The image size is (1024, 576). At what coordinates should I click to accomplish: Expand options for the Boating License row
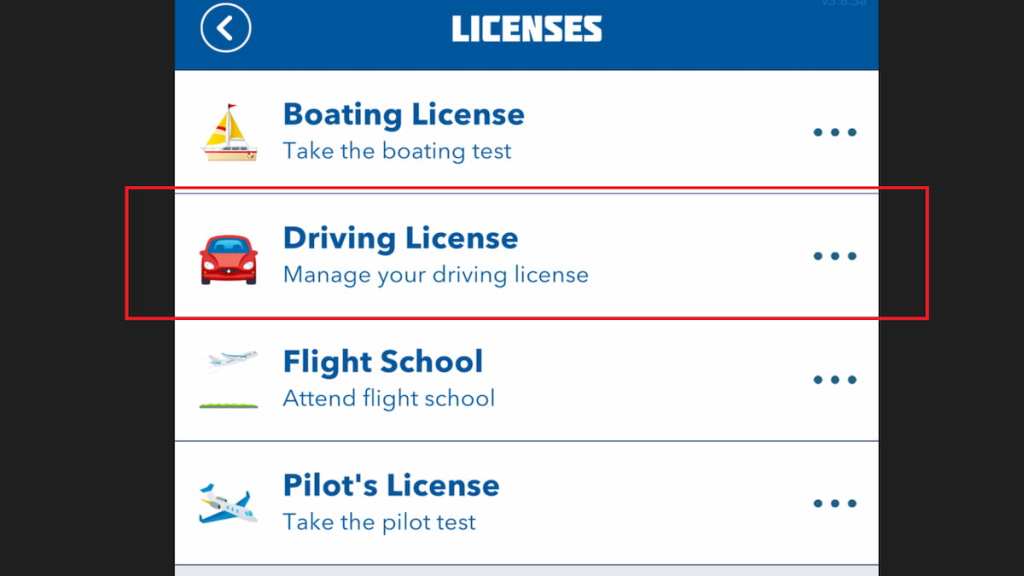835,131
